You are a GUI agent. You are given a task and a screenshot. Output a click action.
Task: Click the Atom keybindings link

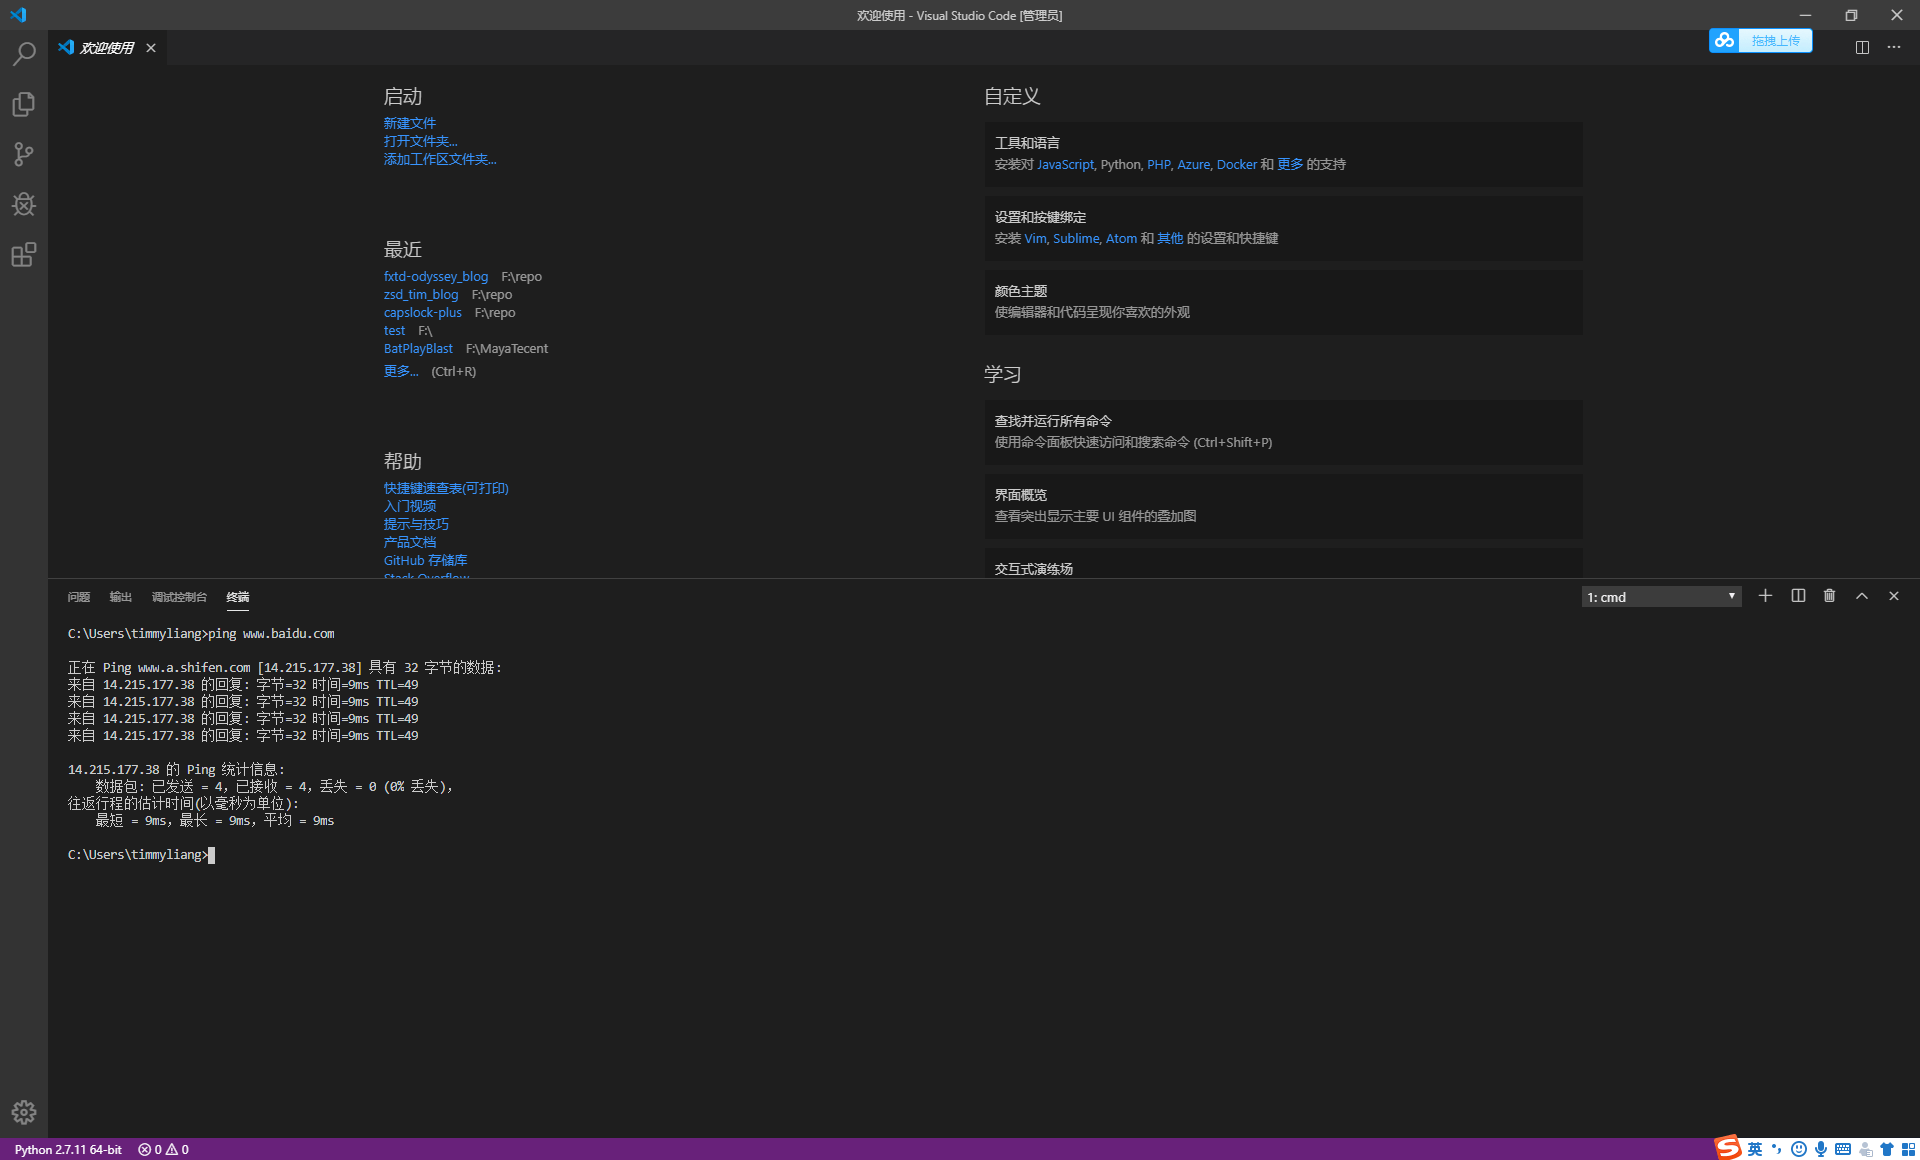[1121, 238]
